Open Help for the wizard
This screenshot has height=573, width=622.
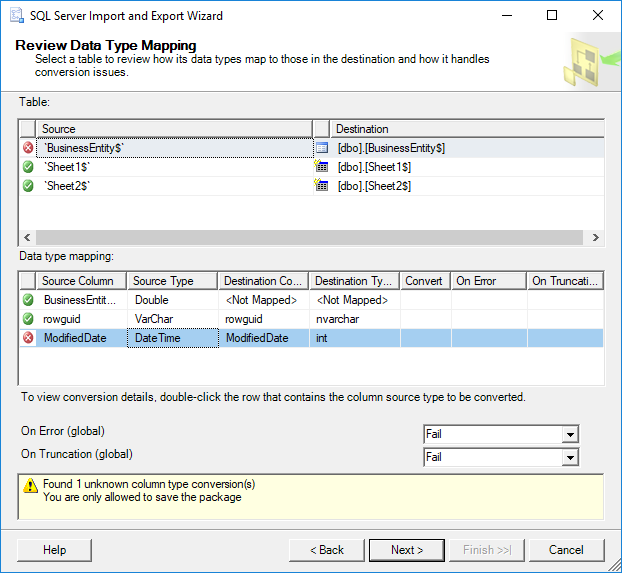[x=55, y=550]
